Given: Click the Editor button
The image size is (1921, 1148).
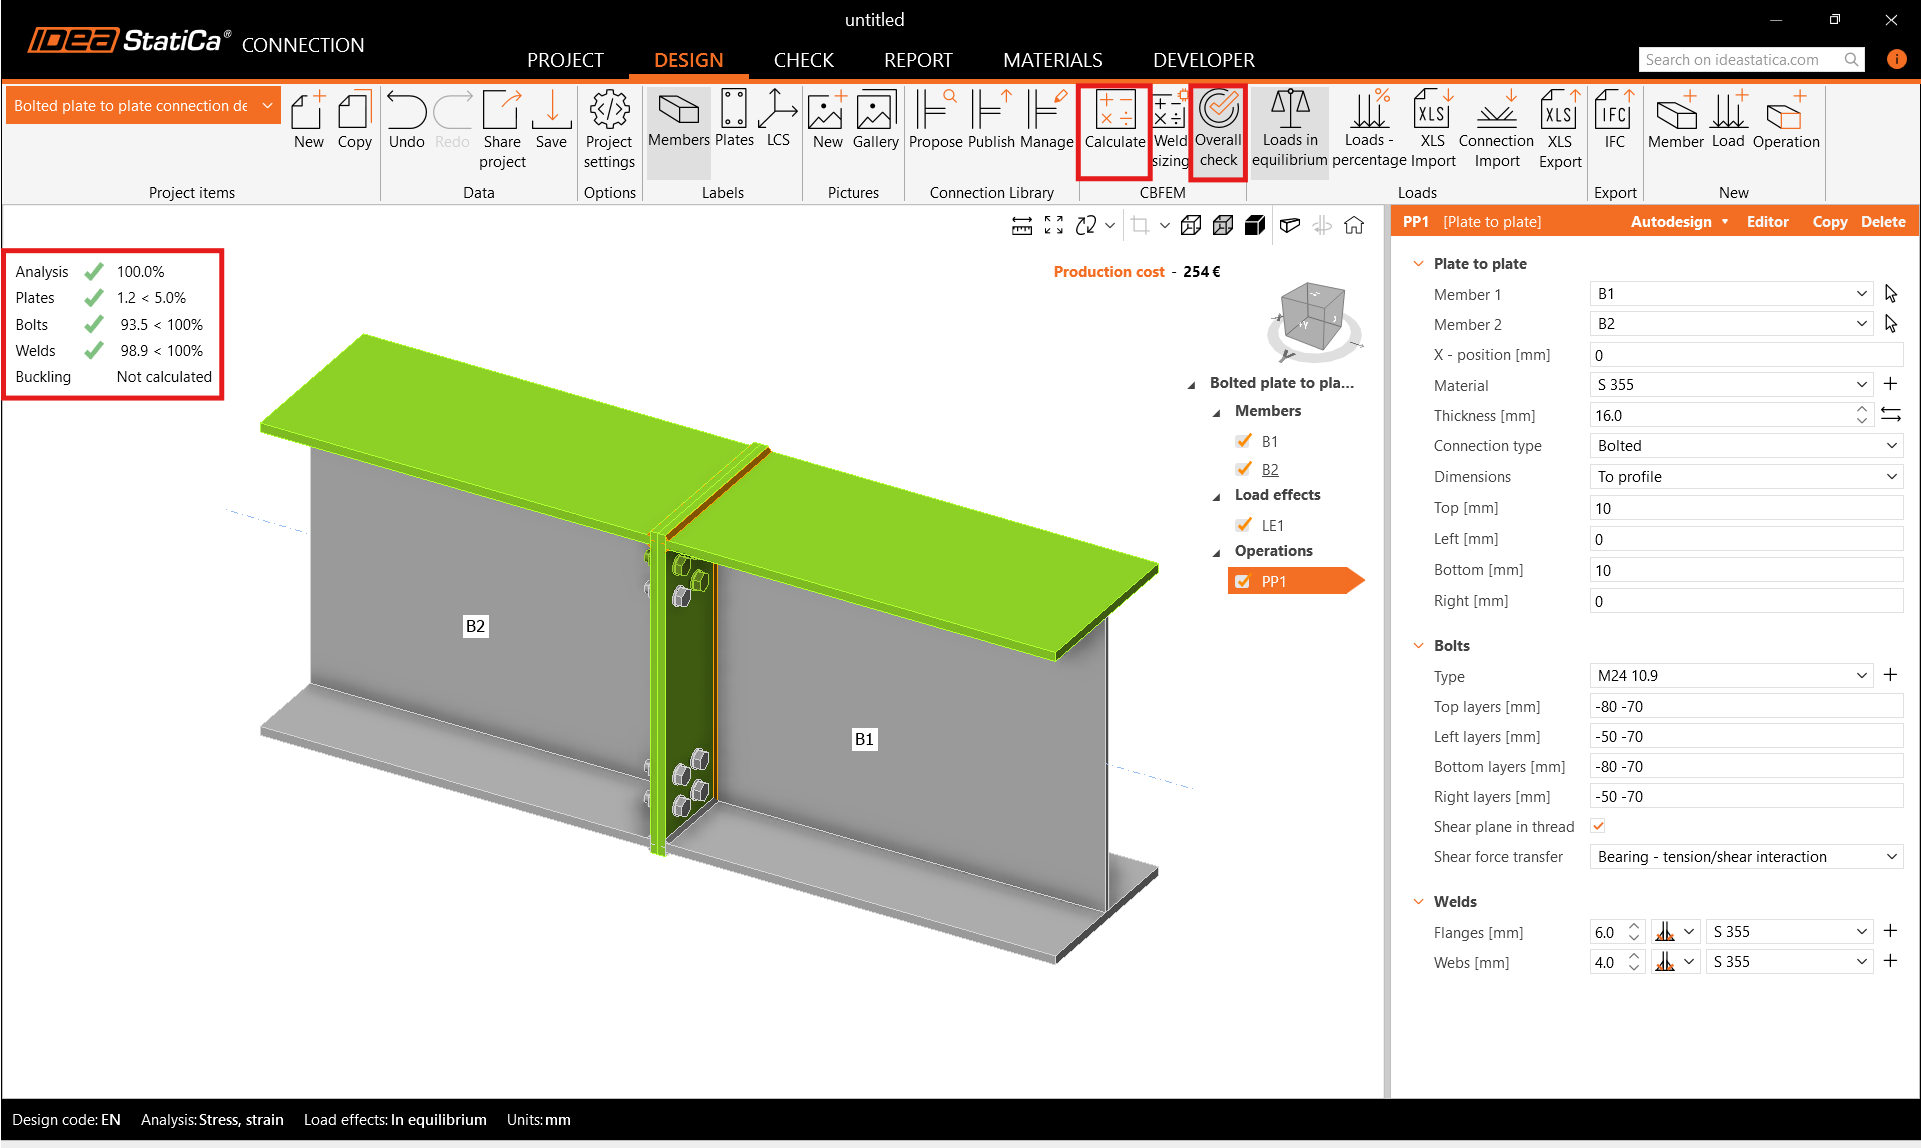Looking at the screenshot, I should (x=1767, y=222).
